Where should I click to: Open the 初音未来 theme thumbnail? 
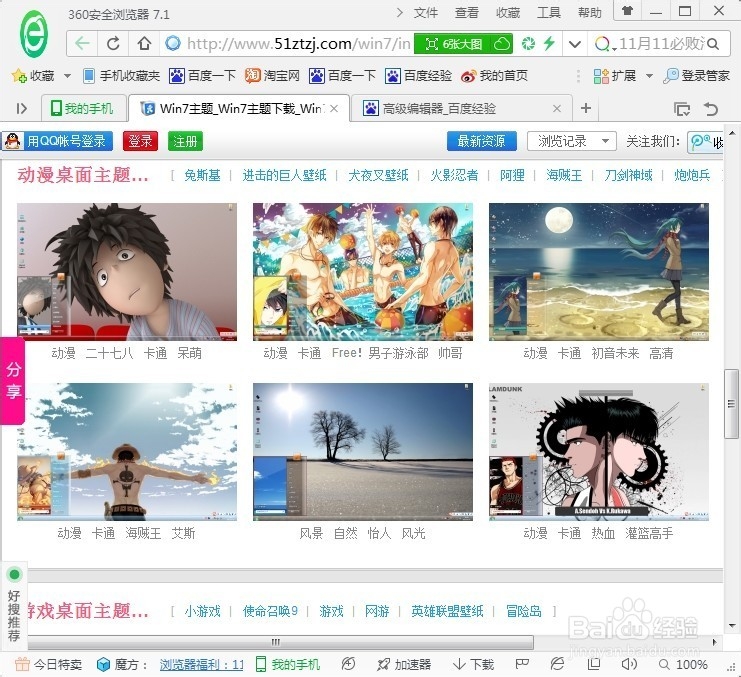(599, 272)
